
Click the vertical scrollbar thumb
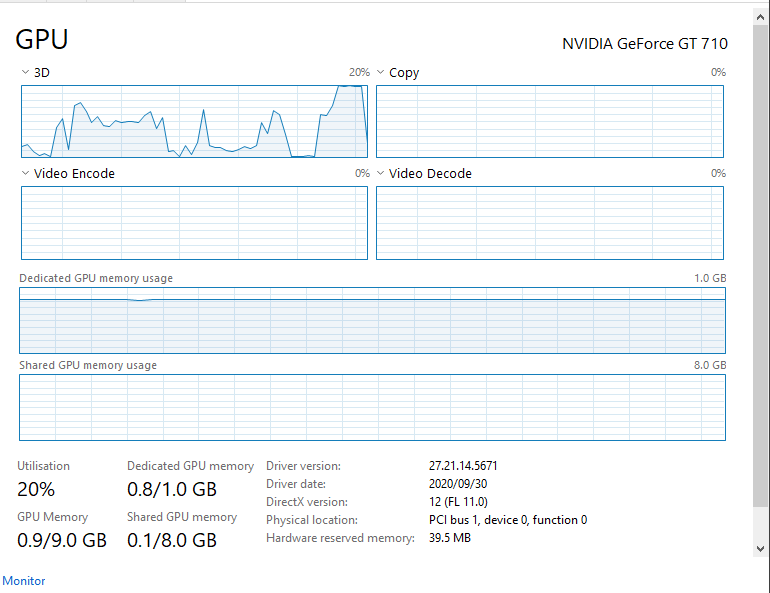[761, 266]
